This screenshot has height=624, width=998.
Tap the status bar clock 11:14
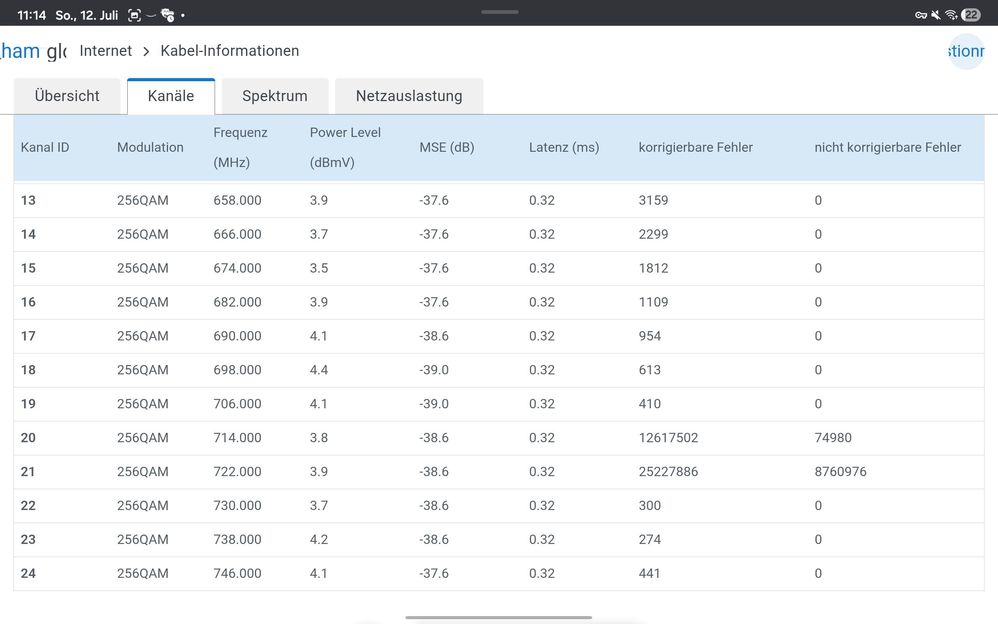tap(31, 15)
